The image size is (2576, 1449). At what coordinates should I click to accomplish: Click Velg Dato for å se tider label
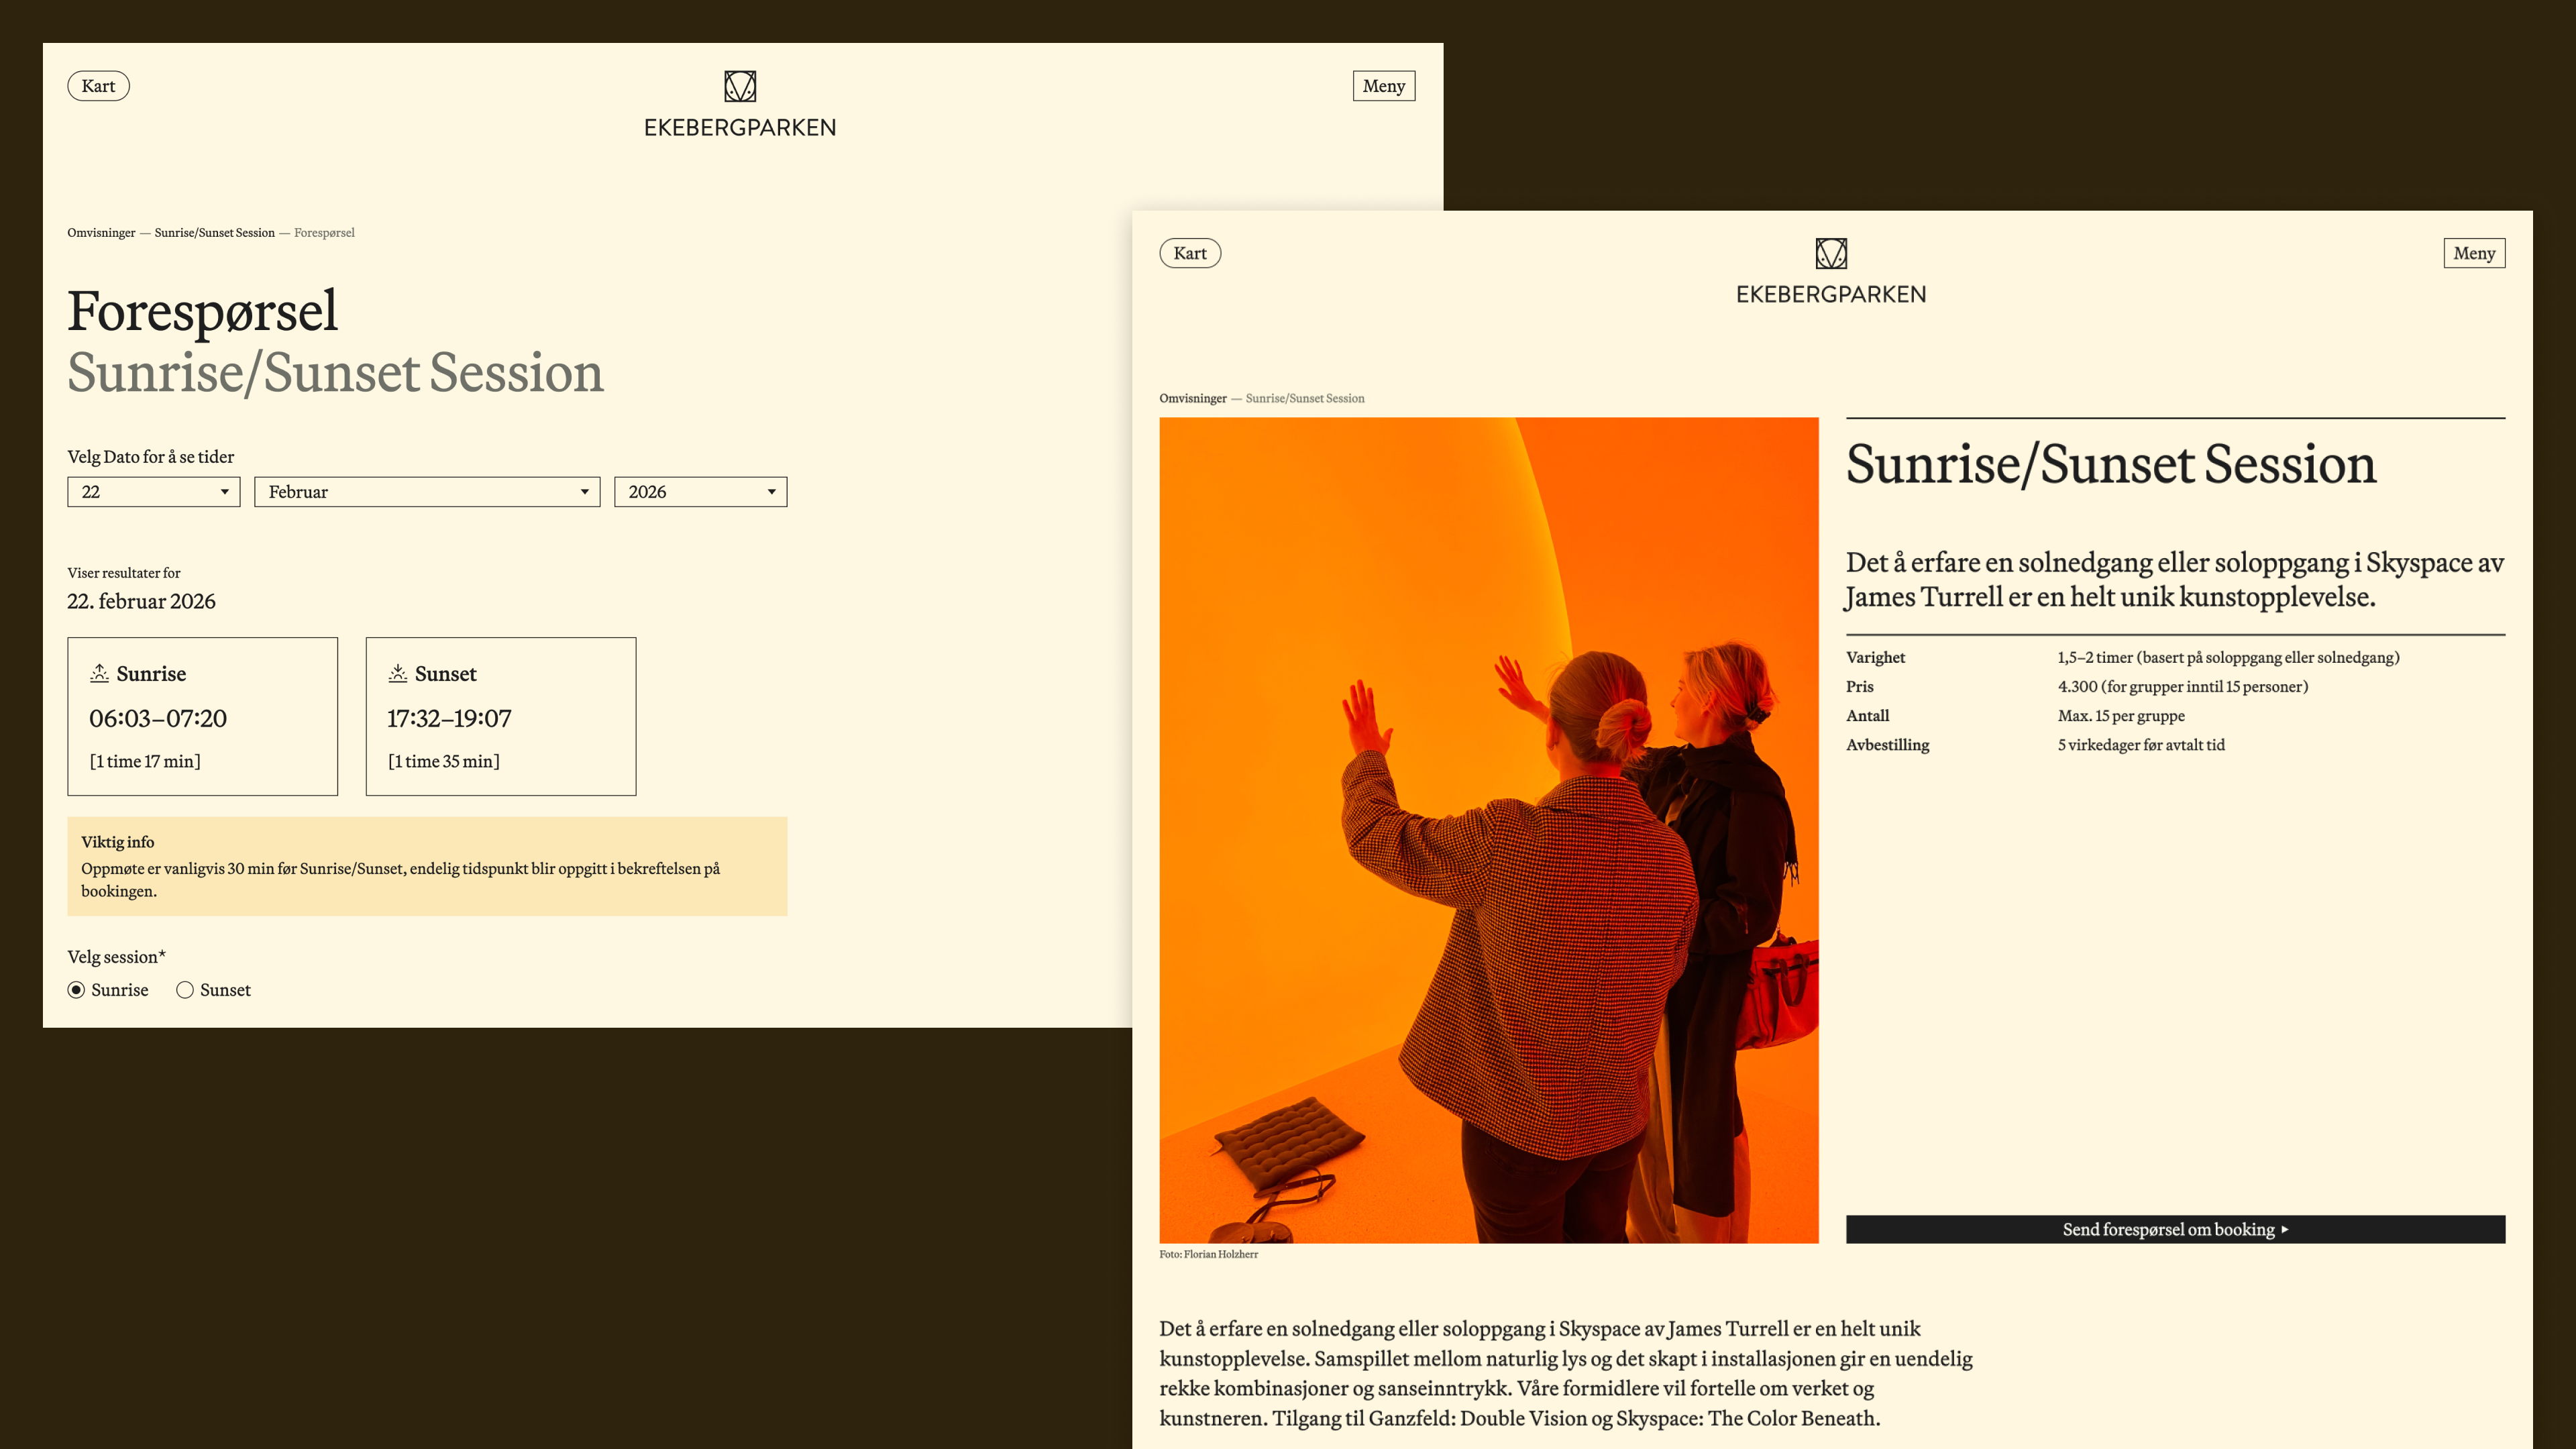[150, 457]
